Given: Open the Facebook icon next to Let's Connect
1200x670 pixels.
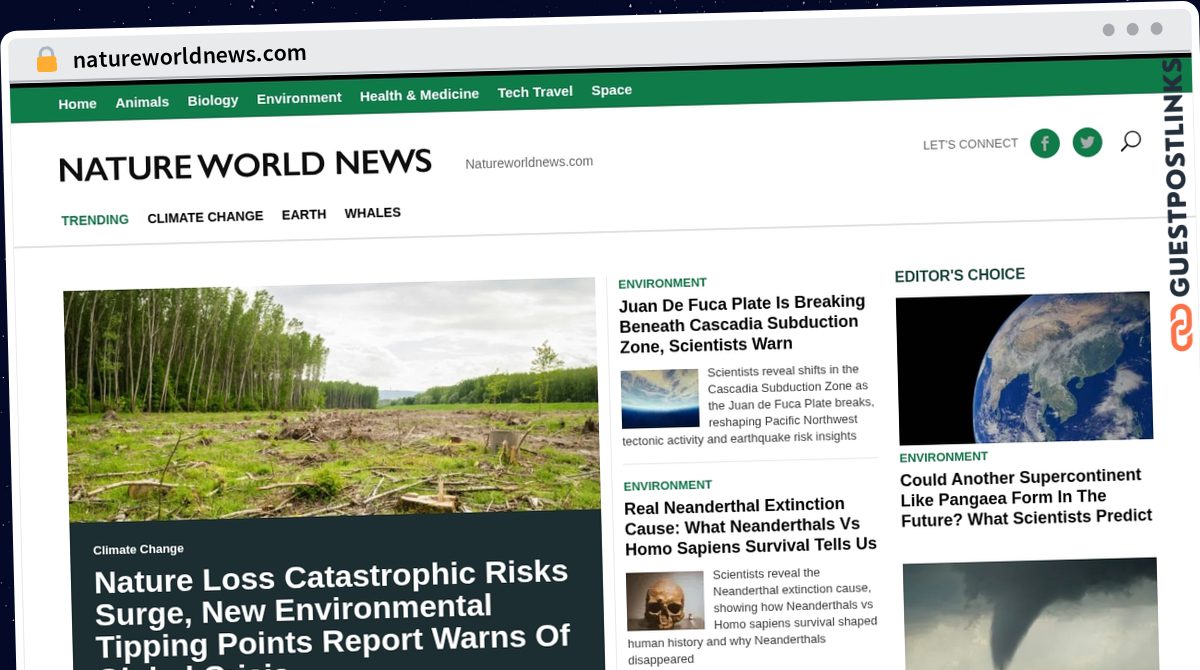Looking at the screenshot, I should pyautogui.click(x=1044, y=143).
